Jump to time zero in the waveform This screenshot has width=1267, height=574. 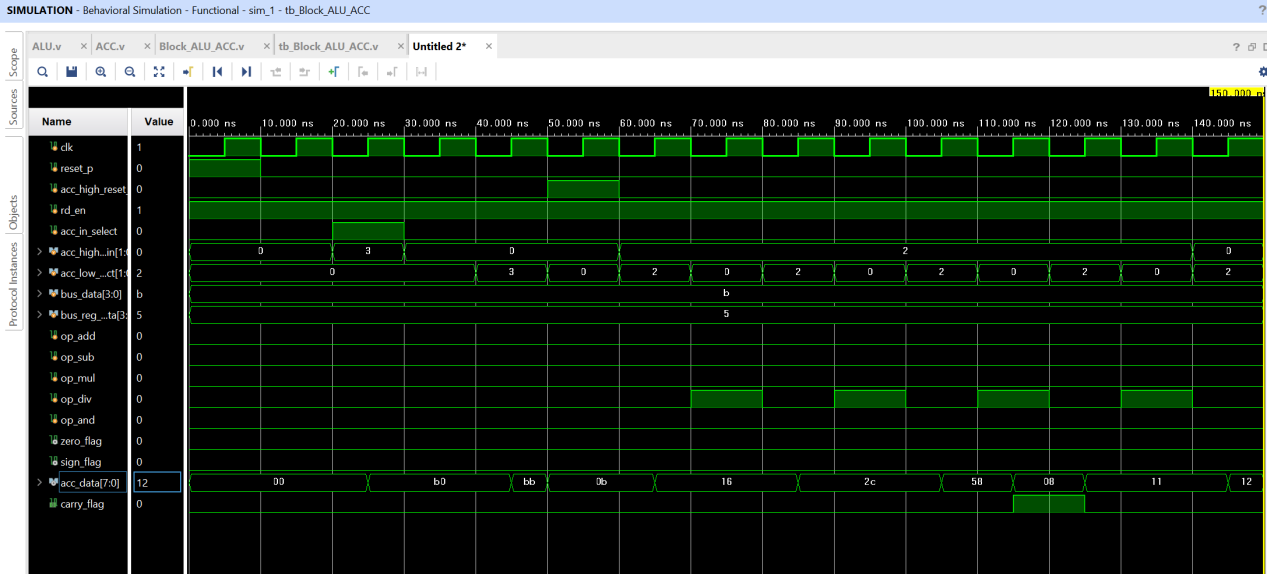click(x=217, y=71)
